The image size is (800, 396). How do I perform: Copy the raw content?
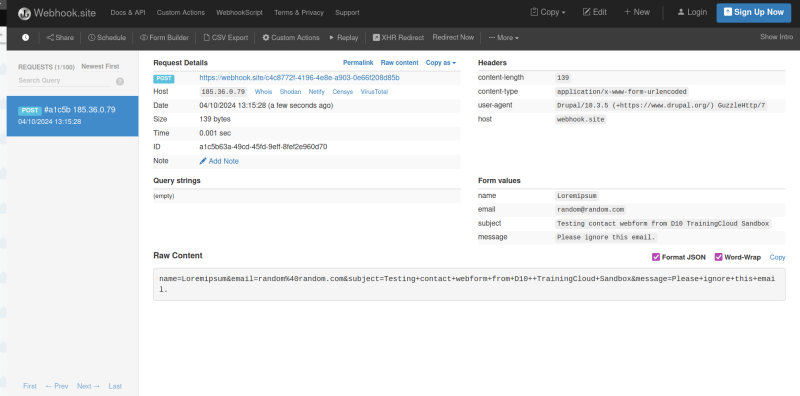[x=778, y=257]
